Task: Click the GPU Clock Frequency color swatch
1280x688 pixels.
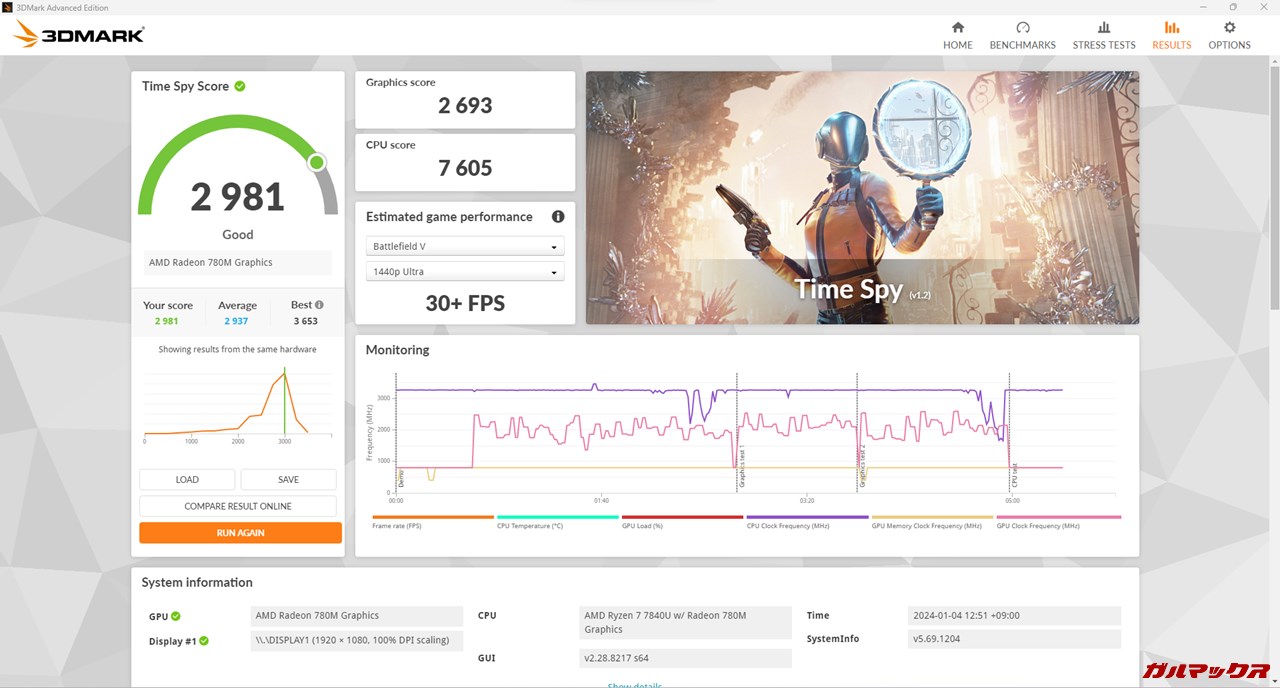Action: (1058, 517)
